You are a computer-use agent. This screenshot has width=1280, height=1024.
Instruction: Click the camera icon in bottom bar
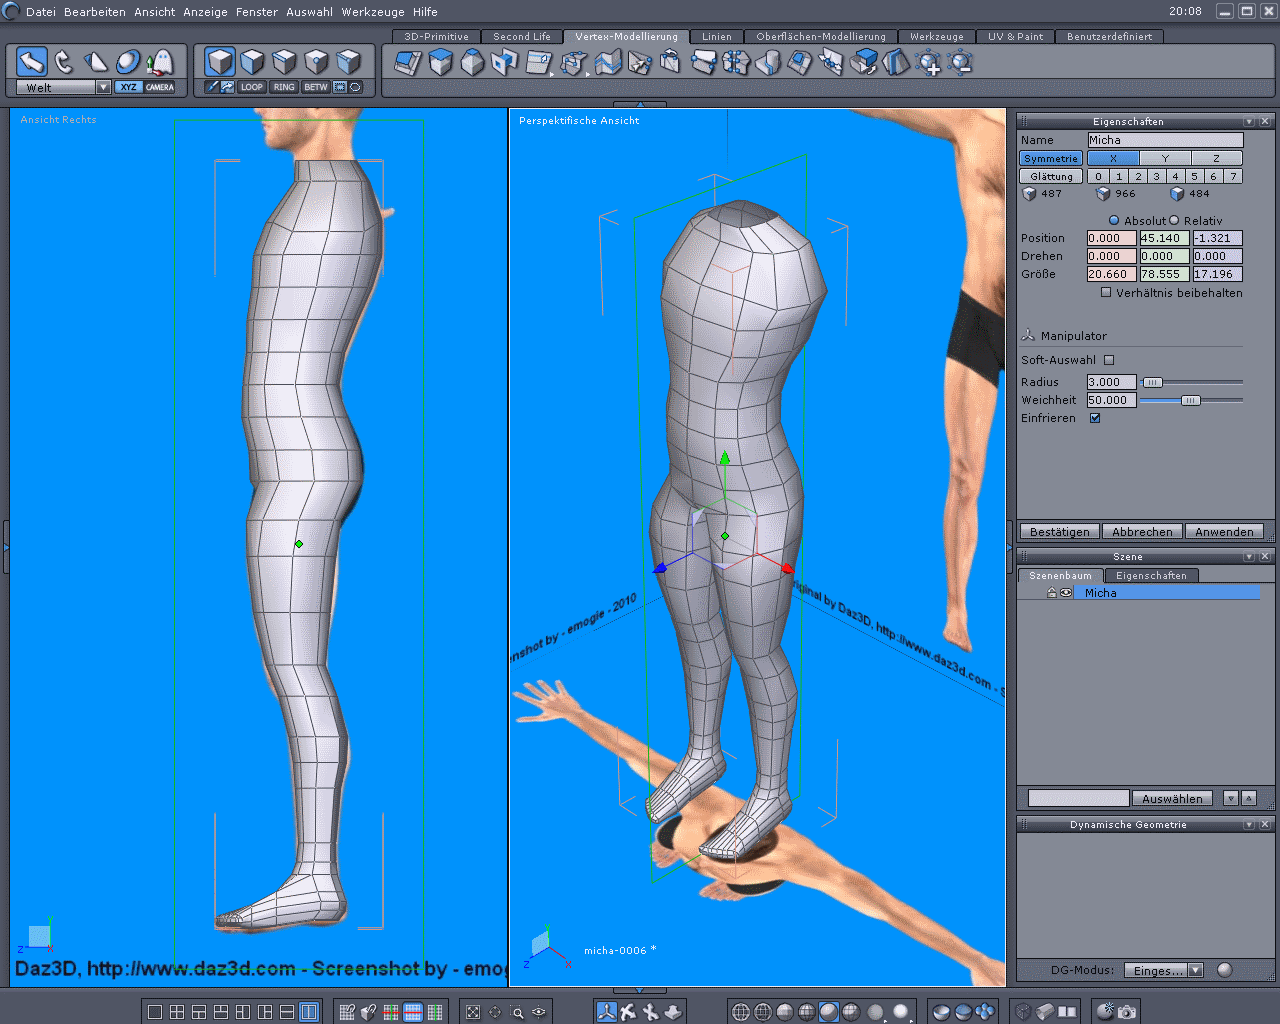point(1127,1012)
